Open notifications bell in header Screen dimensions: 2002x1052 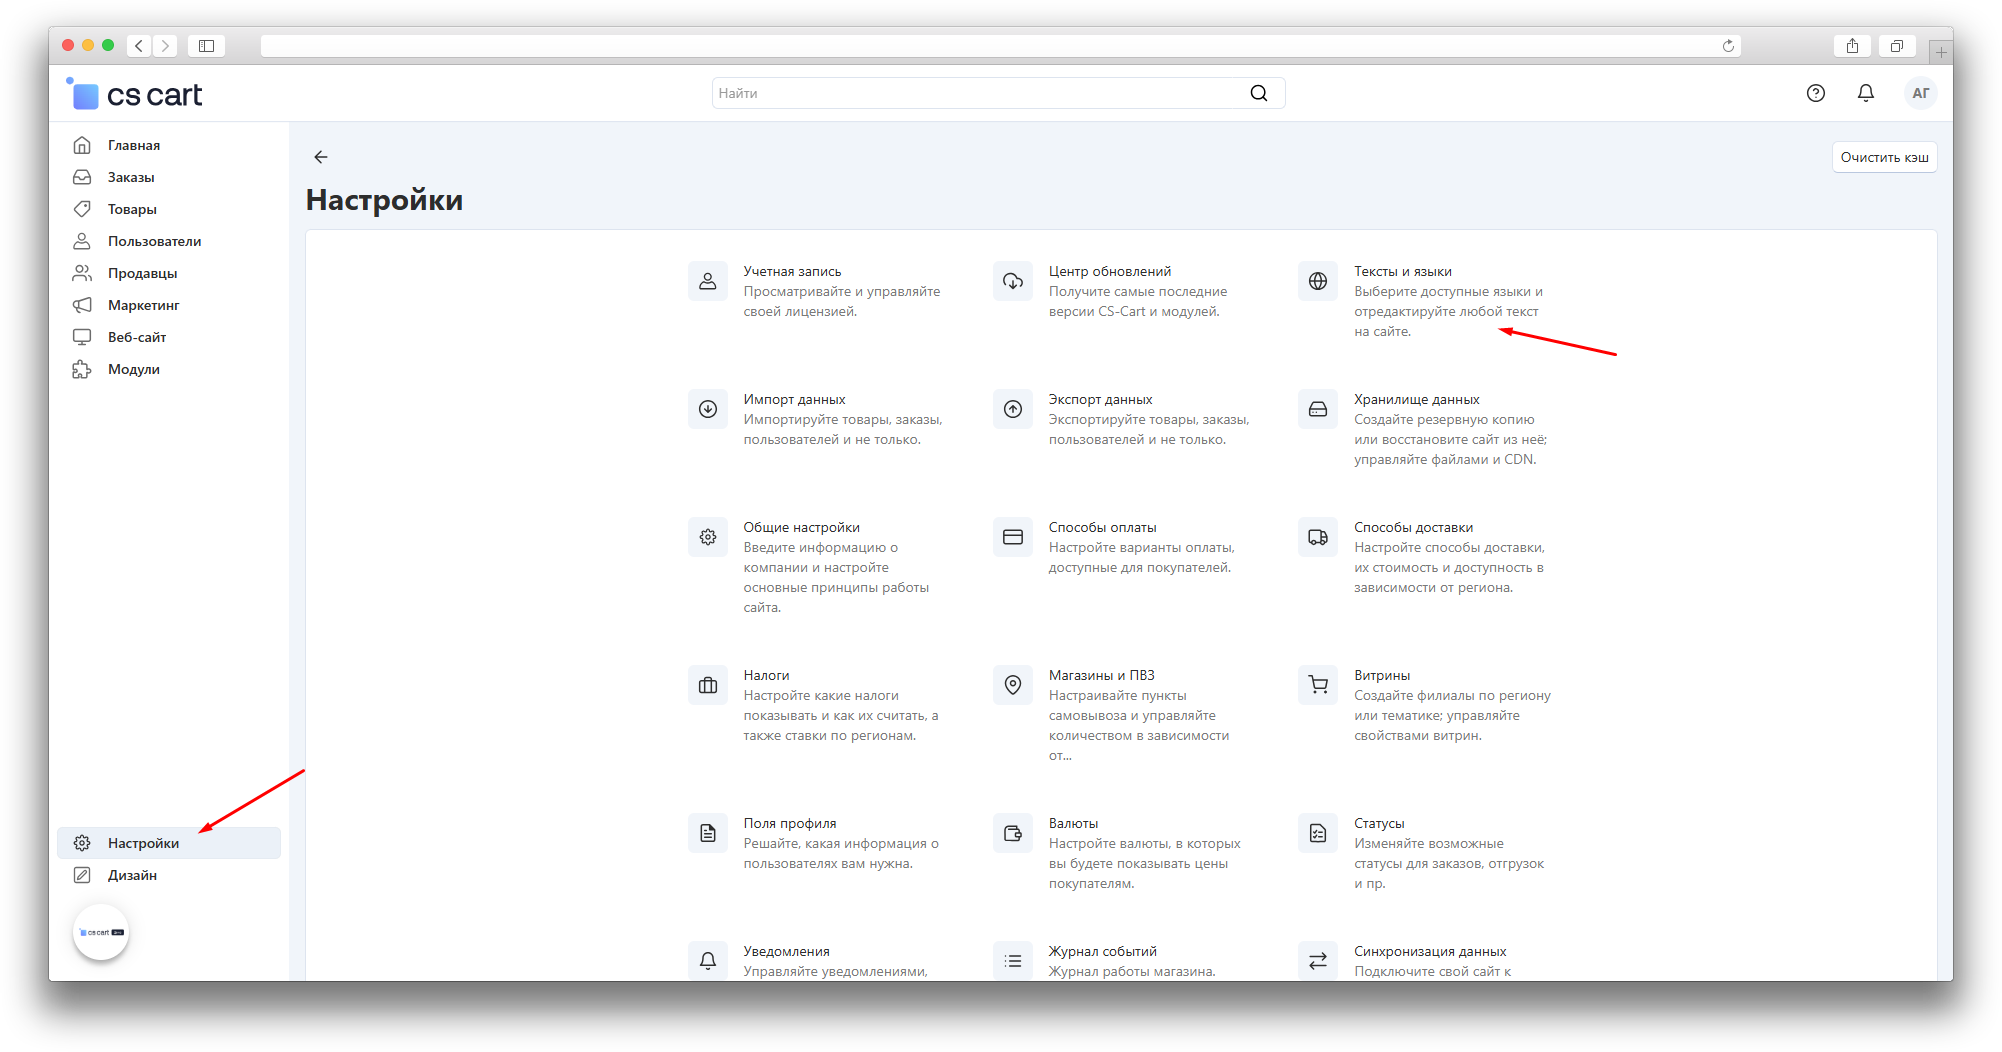1865,93
